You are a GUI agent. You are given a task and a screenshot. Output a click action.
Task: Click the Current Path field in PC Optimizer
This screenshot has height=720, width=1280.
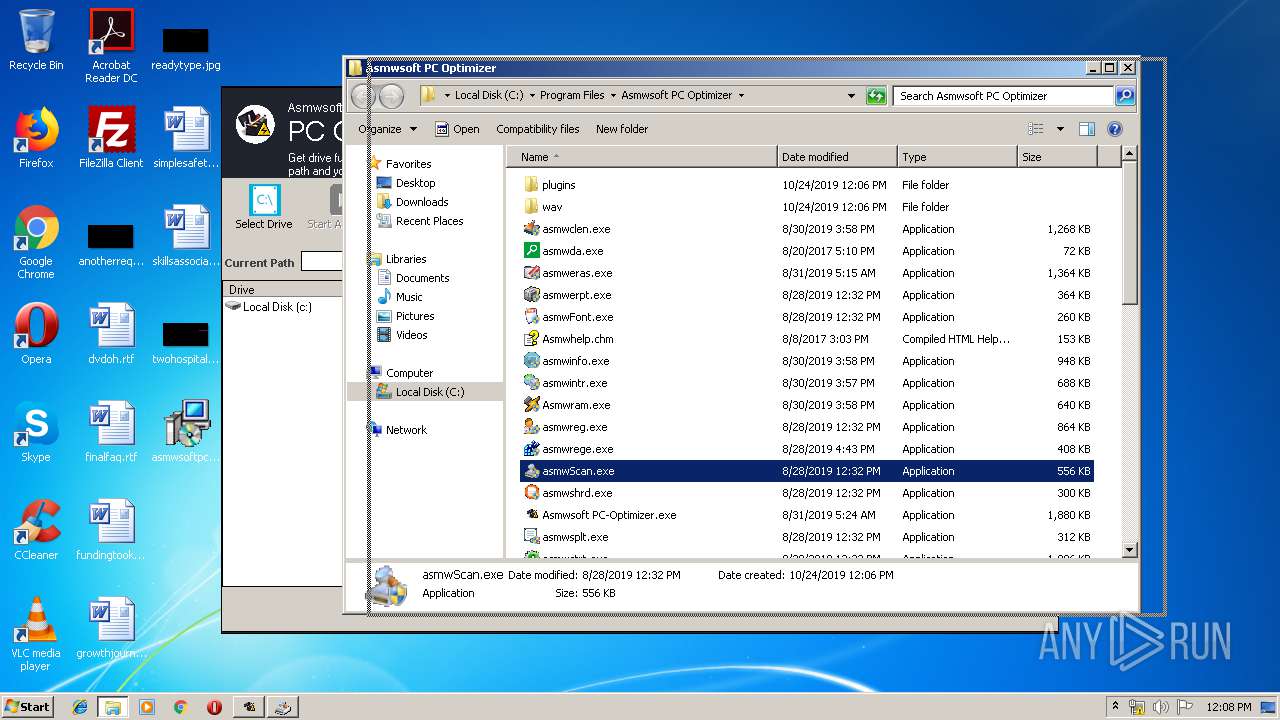point(322,262)
